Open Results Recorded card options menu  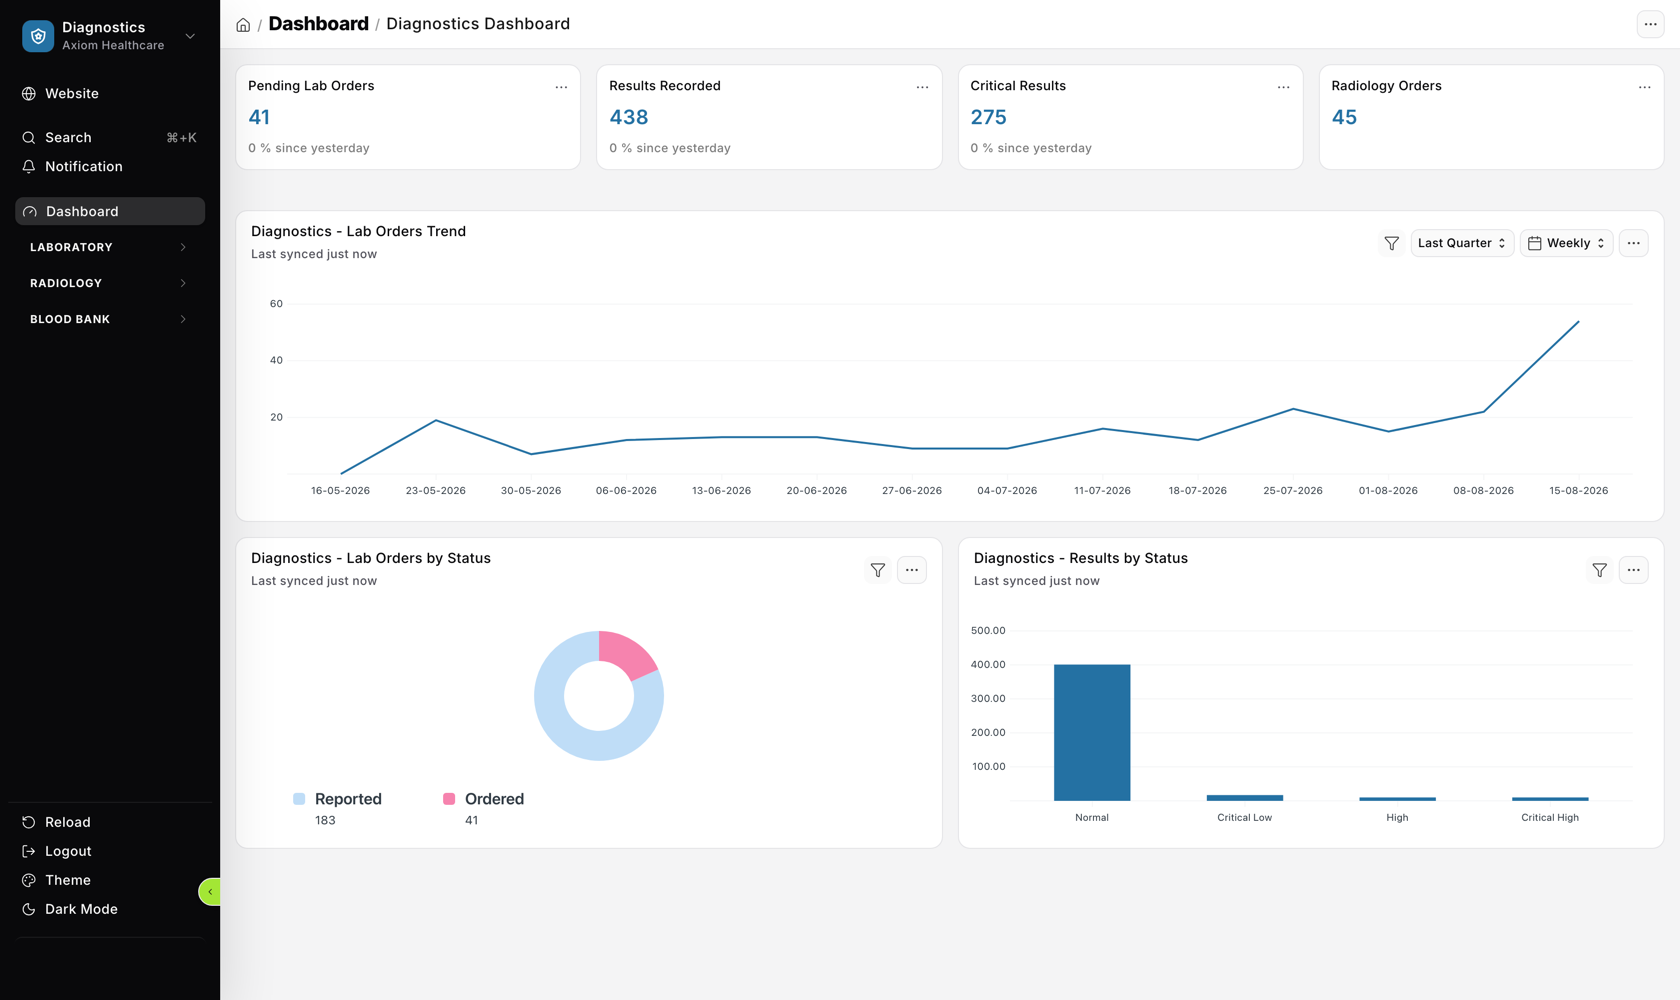coord(922,87)
